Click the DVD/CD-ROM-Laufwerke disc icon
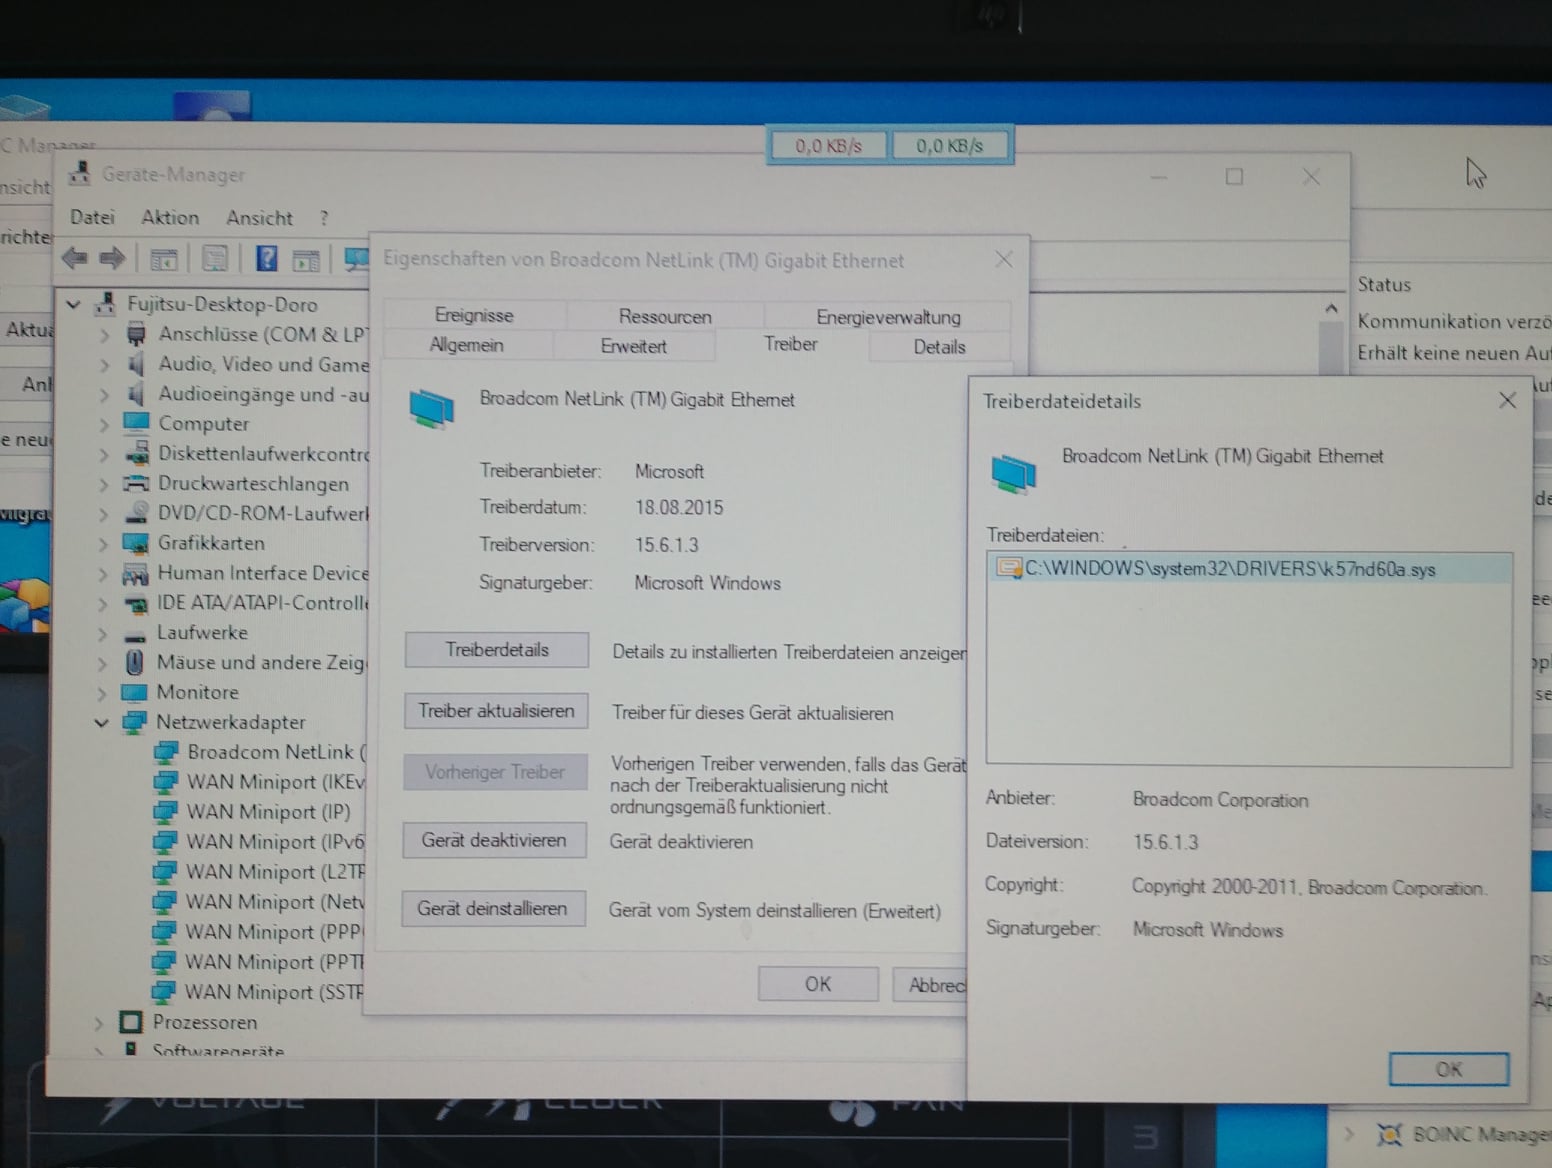 (x=136, y=513)
